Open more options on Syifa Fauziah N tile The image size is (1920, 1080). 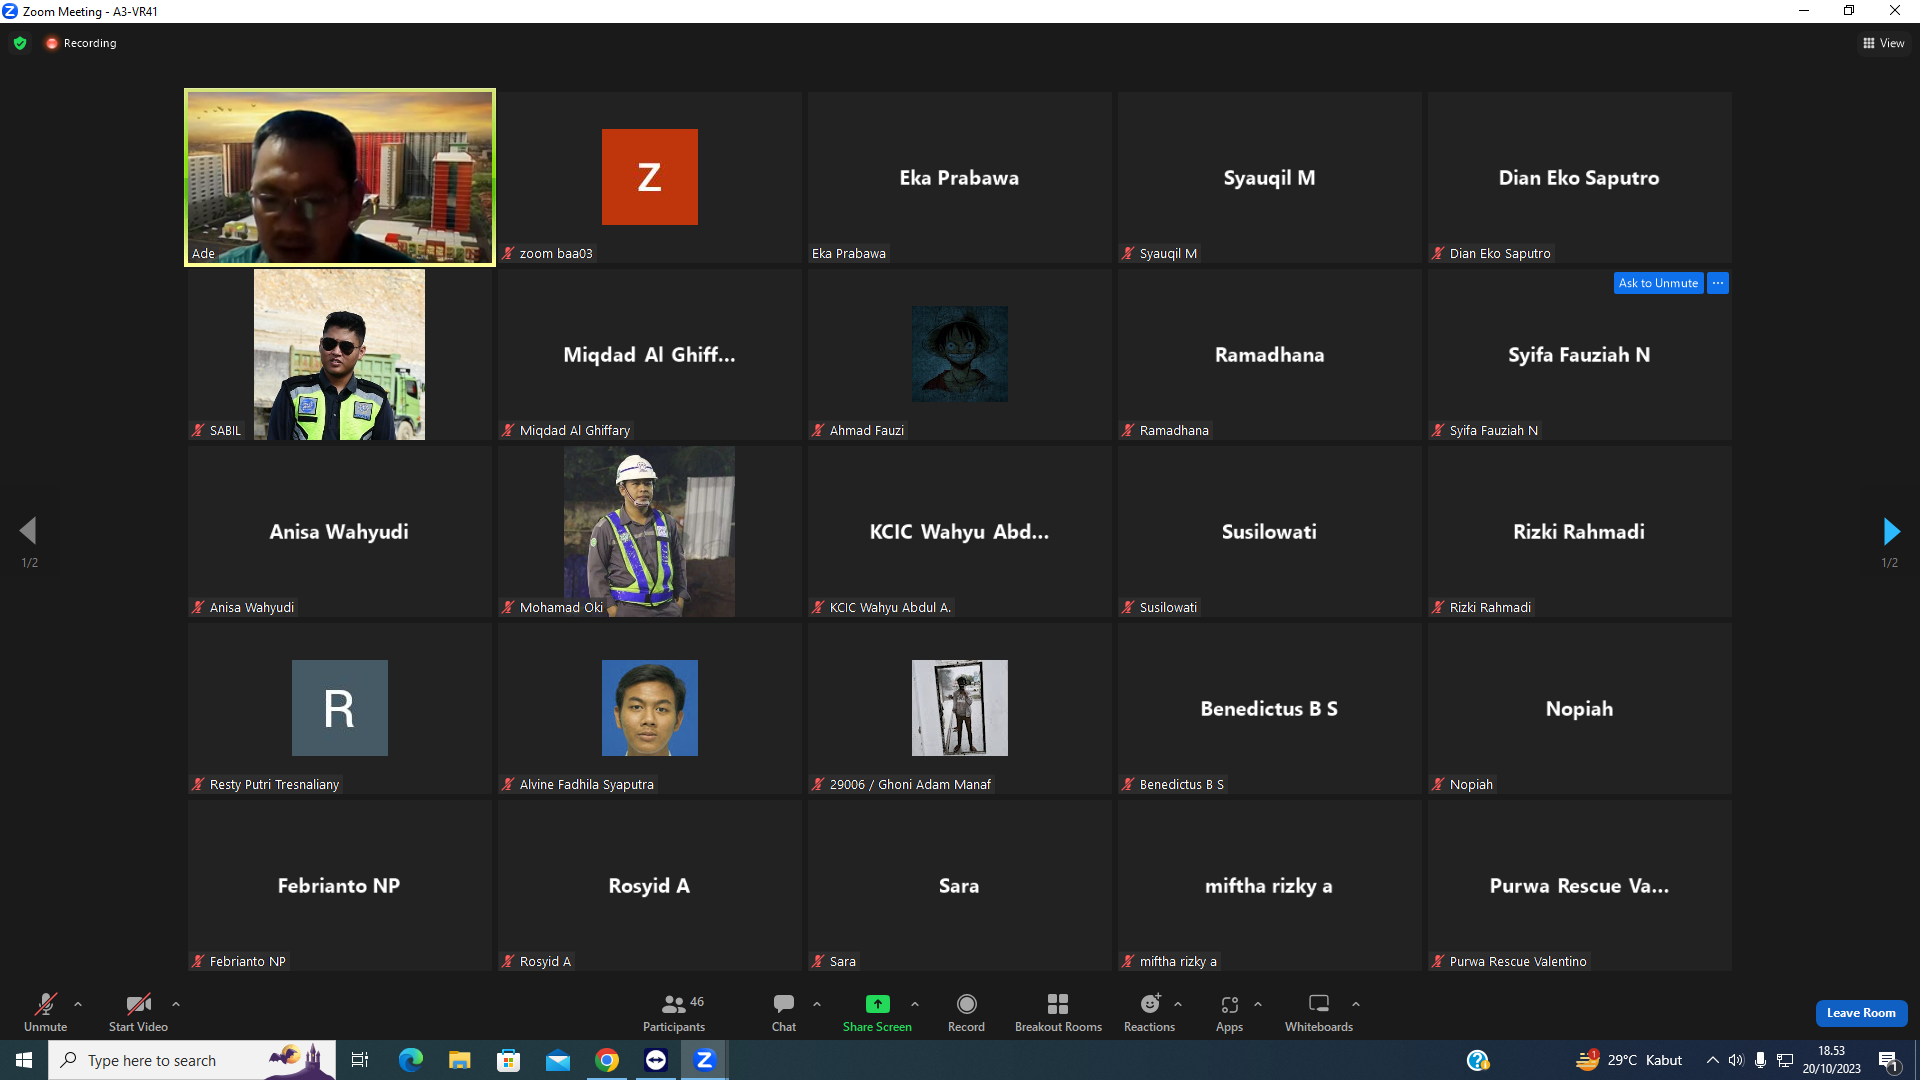click(1718, 283)
